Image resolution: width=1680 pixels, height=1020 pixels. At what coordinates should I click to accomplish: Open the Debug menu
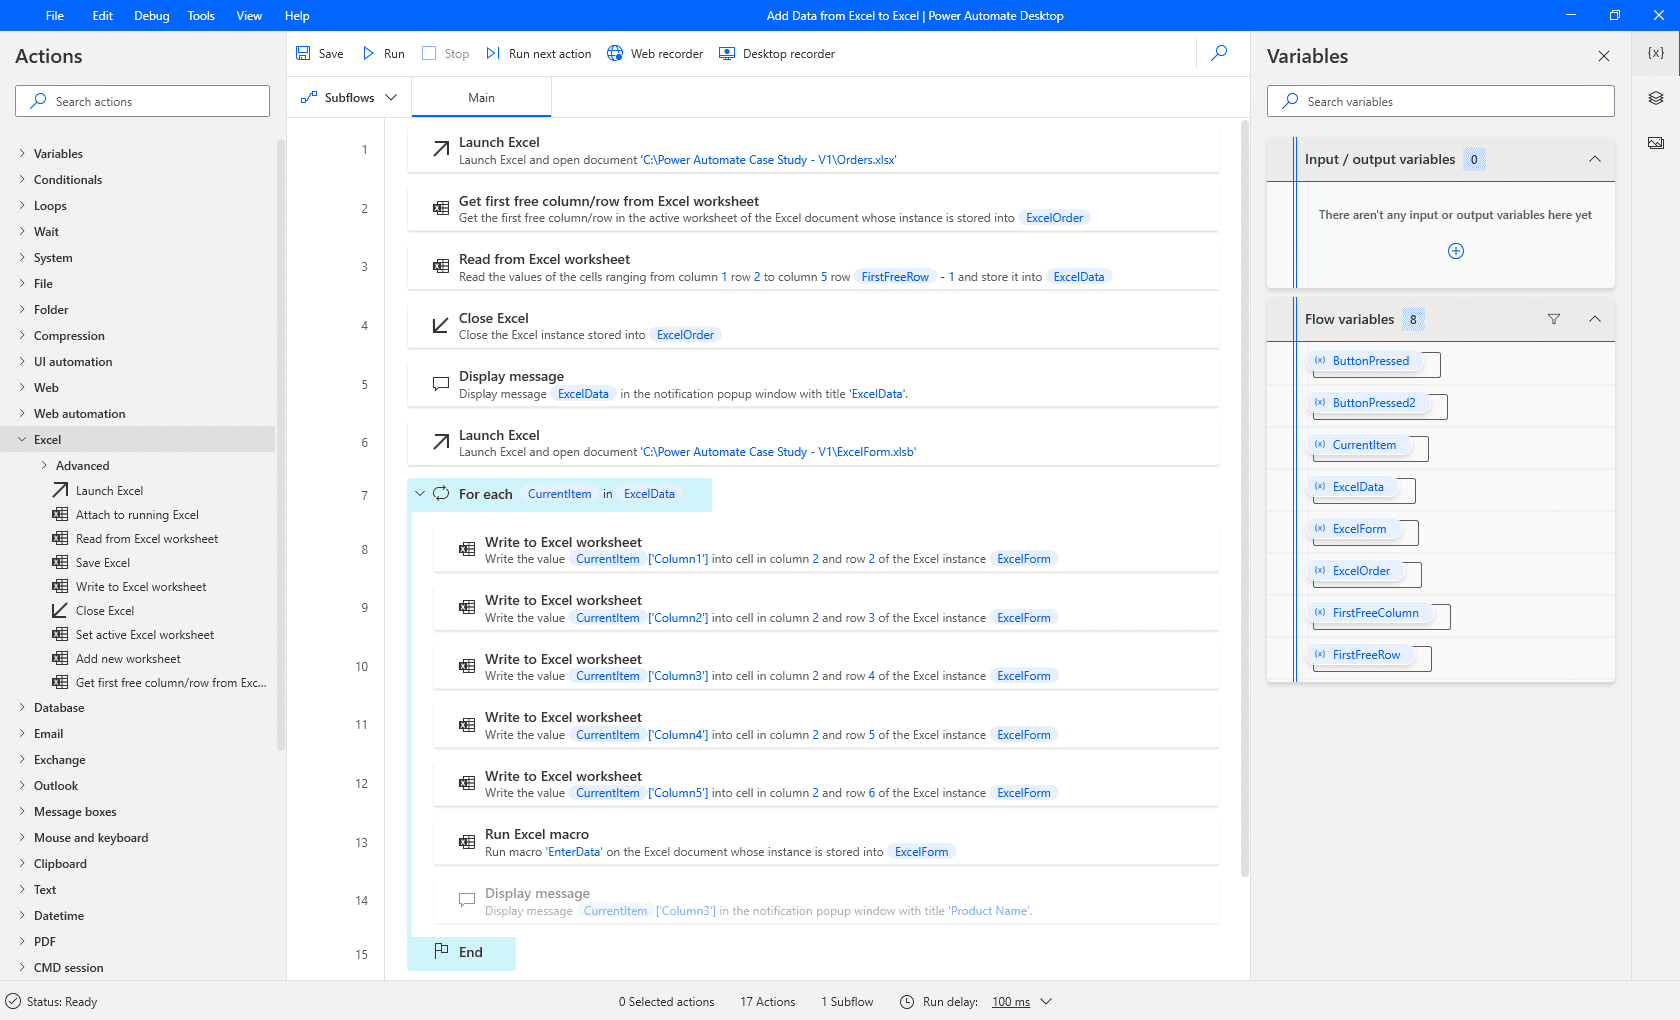[150, 15]
